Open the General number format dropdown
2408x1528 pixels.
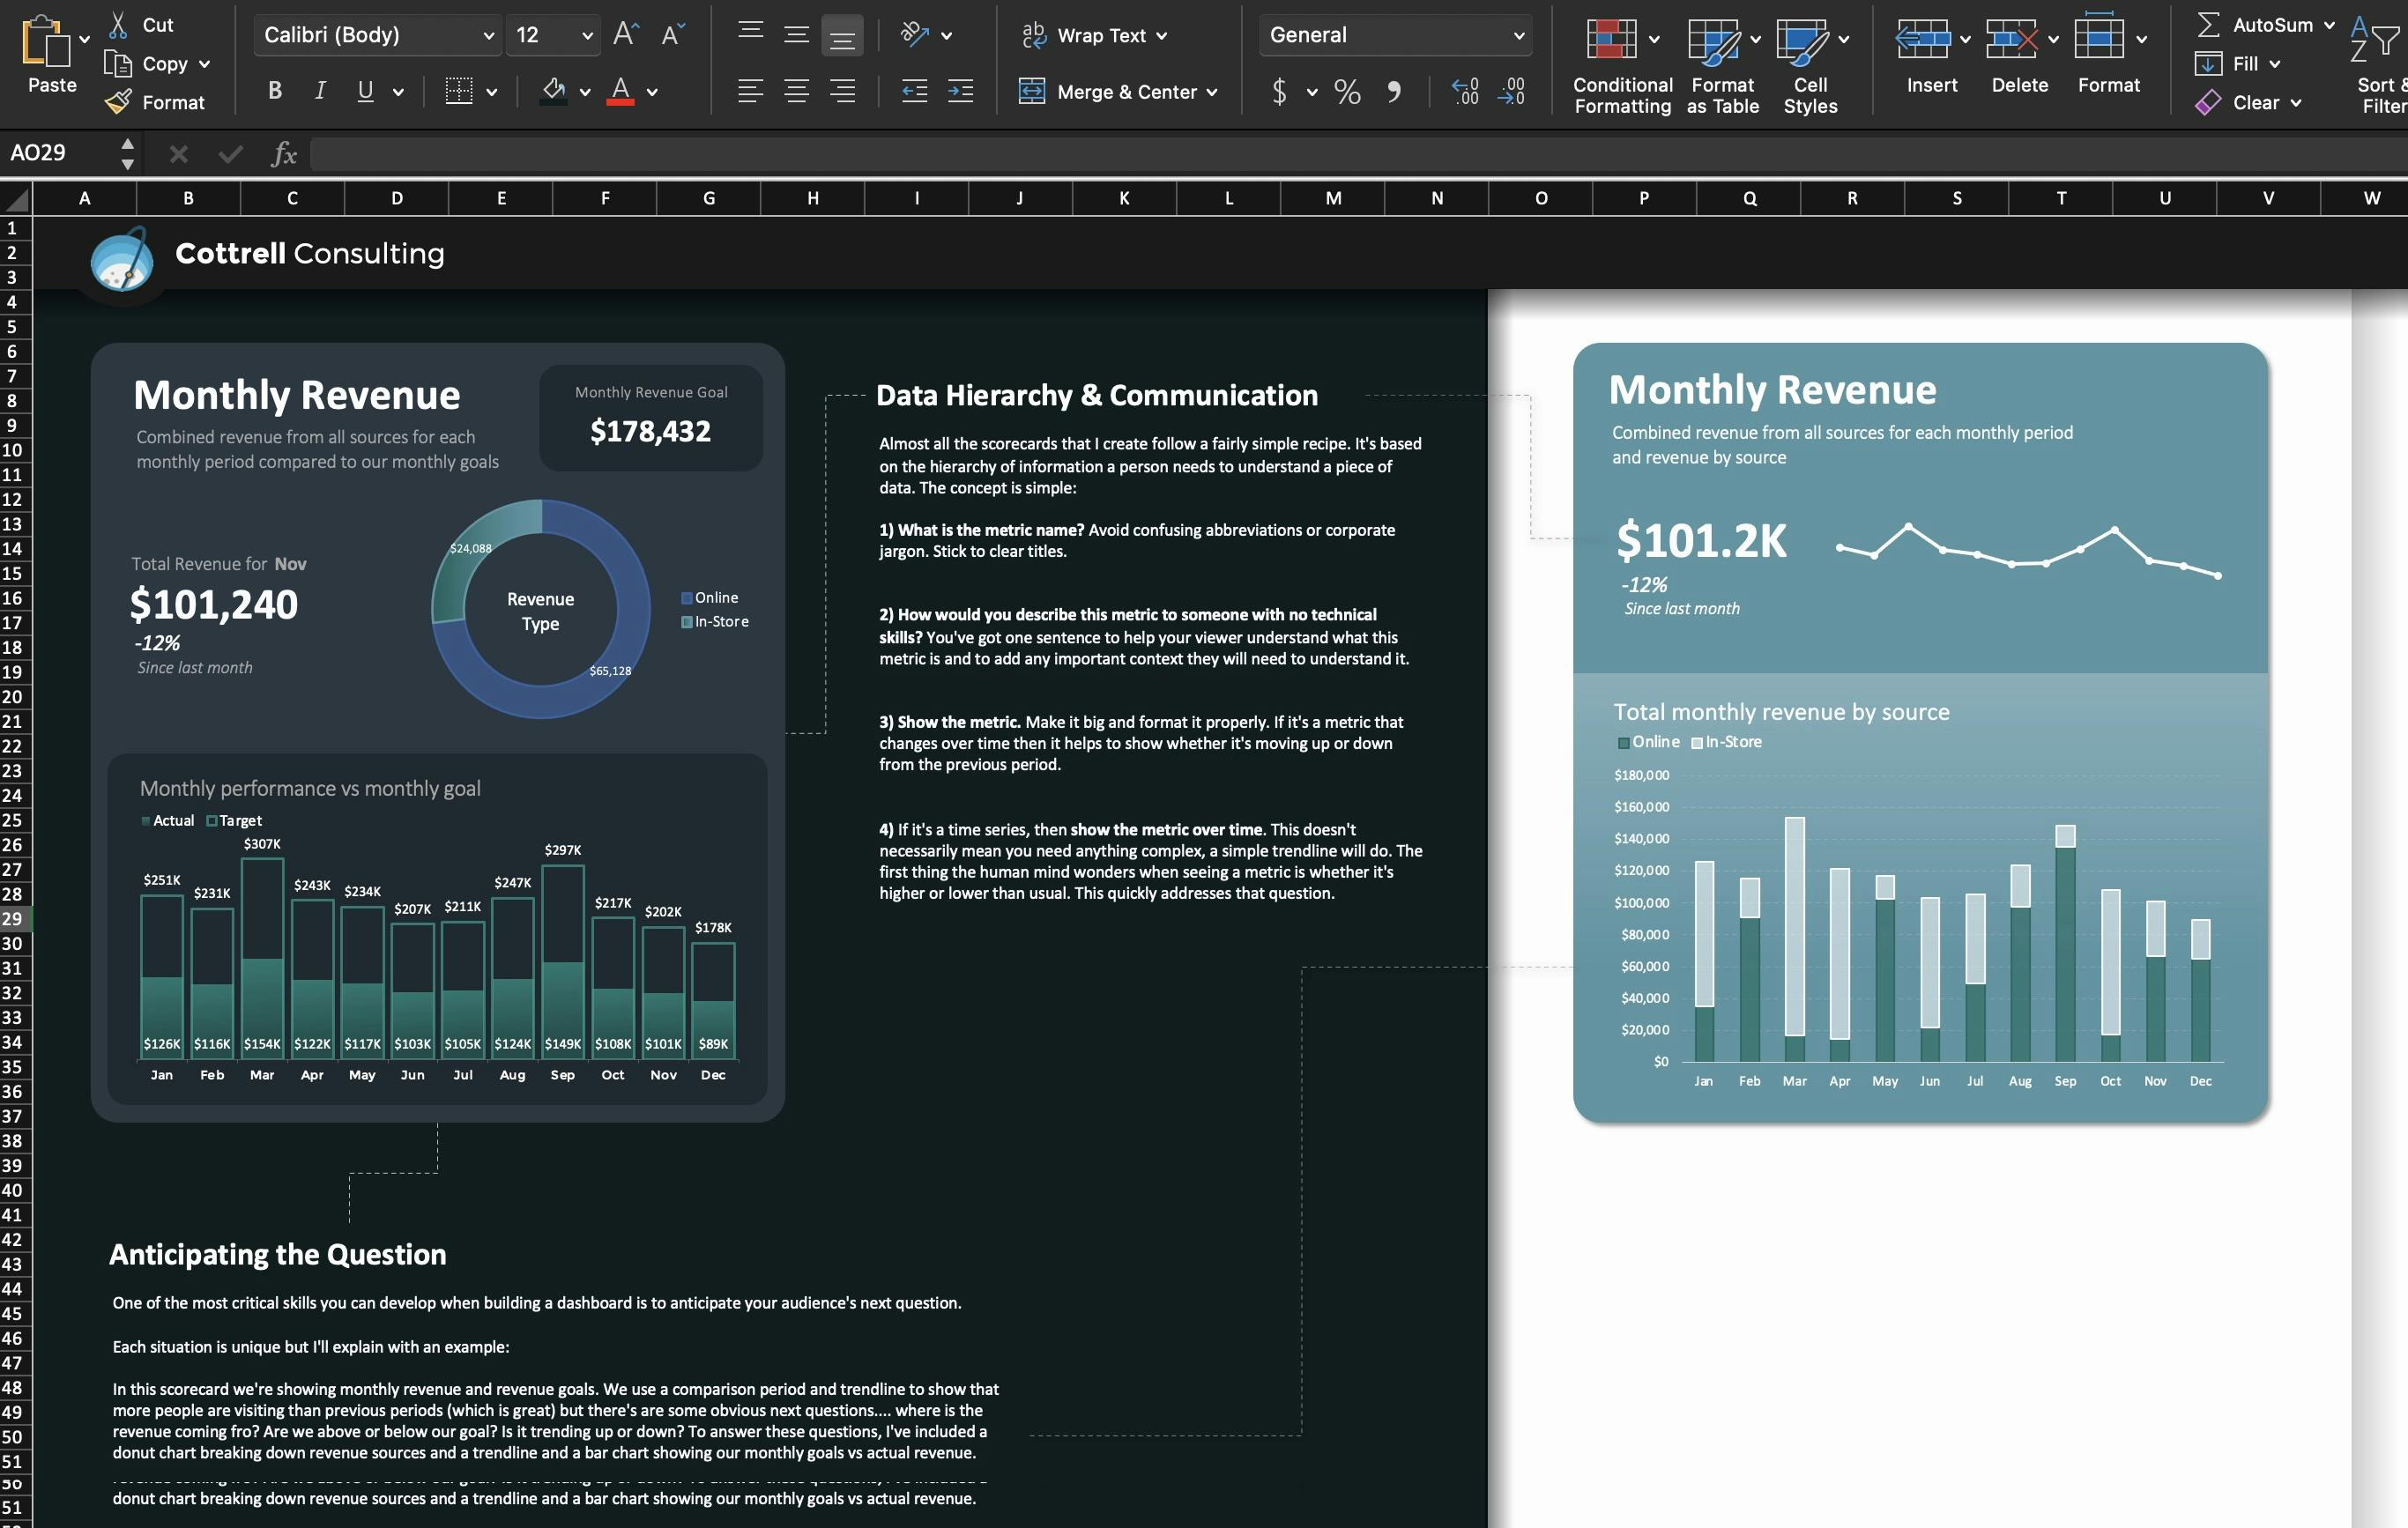point(1394,35)
